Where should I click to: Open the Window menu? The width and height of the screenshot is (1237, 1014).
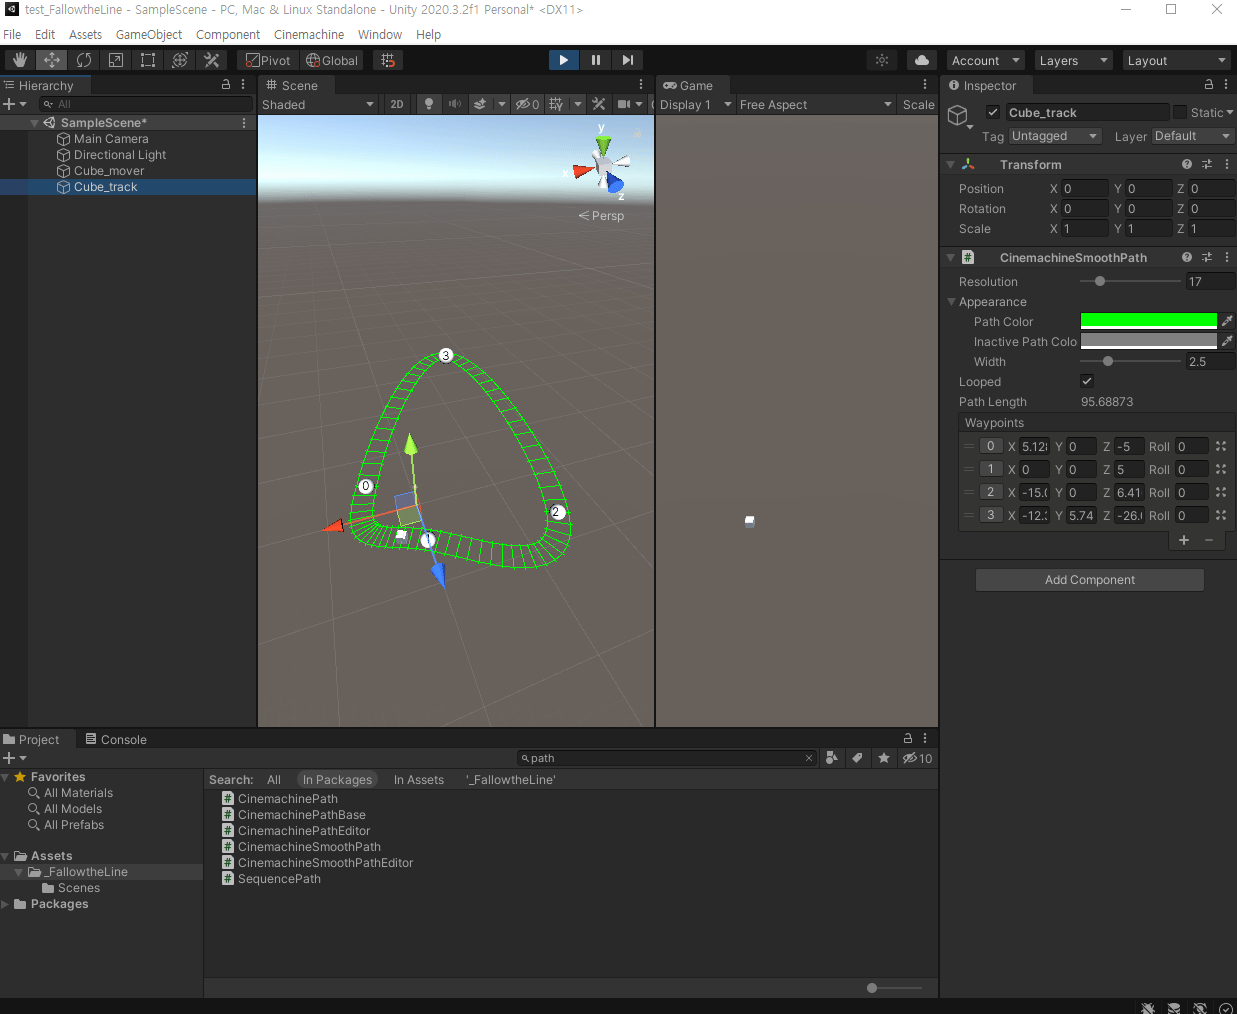tap(380, 34)
